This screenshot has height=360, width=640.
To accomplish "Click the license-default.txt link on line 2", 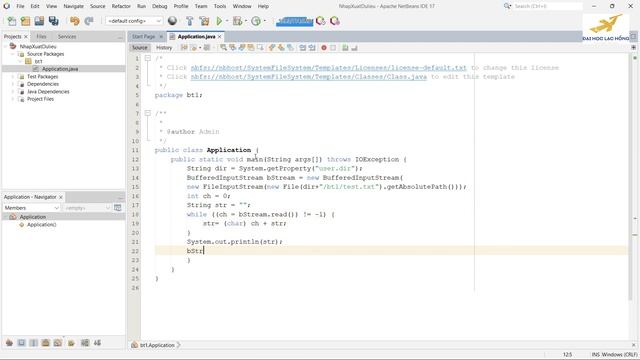I will [x=328, y=68].
